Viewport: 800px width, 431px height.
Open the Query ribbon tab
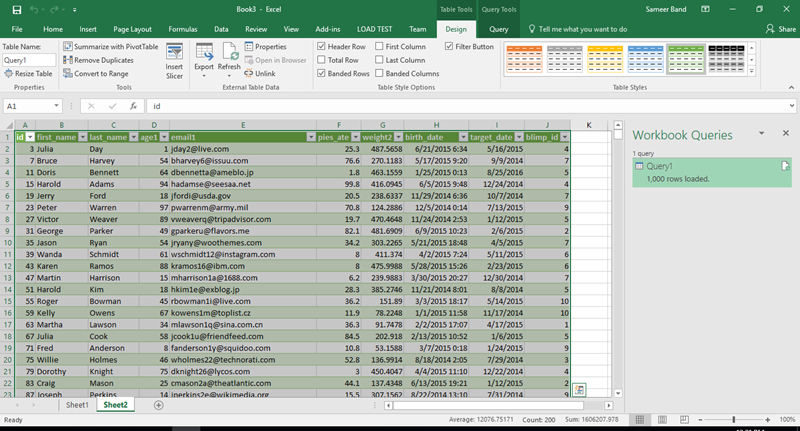(498, 30)
